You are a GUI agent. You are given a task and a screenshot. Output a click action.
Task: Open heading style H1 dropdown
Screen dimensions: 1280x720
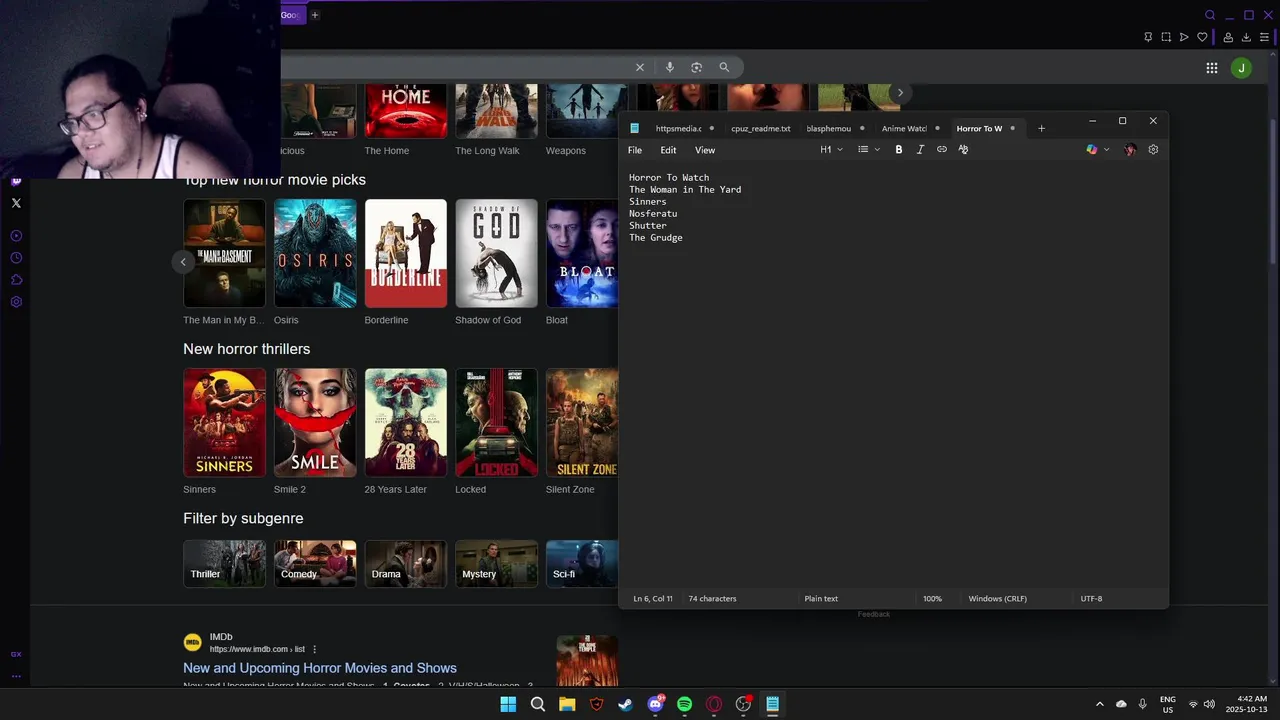pyautogui.click(x=831, y=150)
